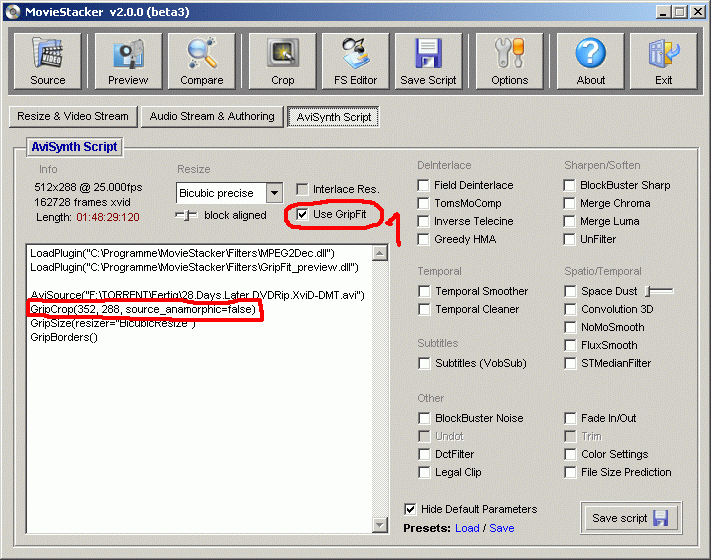Image resolution: width=711 pixels, height=560 pixels.
Task: Check NoMoSmooth filter
Action: click(570, 327)
